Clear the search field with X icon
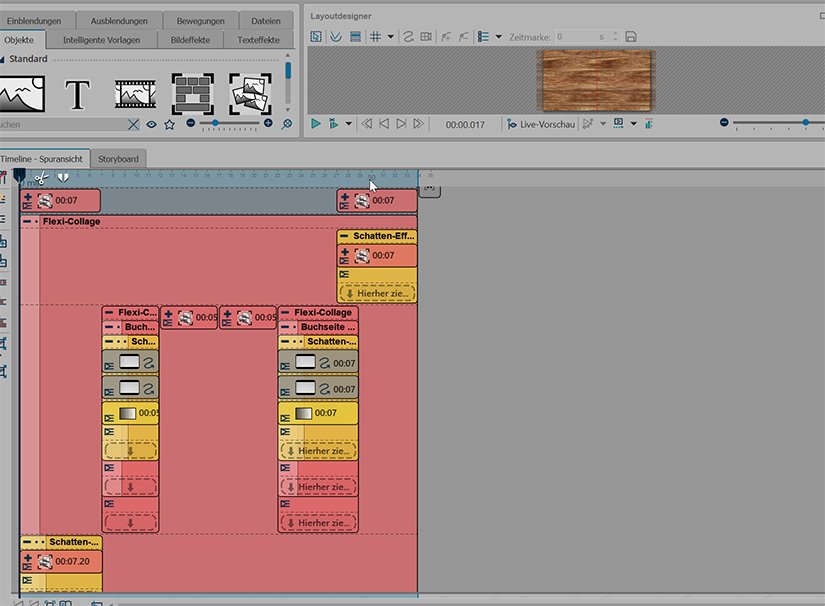Viewport: 825px width, 606px height. coord(134,124)
